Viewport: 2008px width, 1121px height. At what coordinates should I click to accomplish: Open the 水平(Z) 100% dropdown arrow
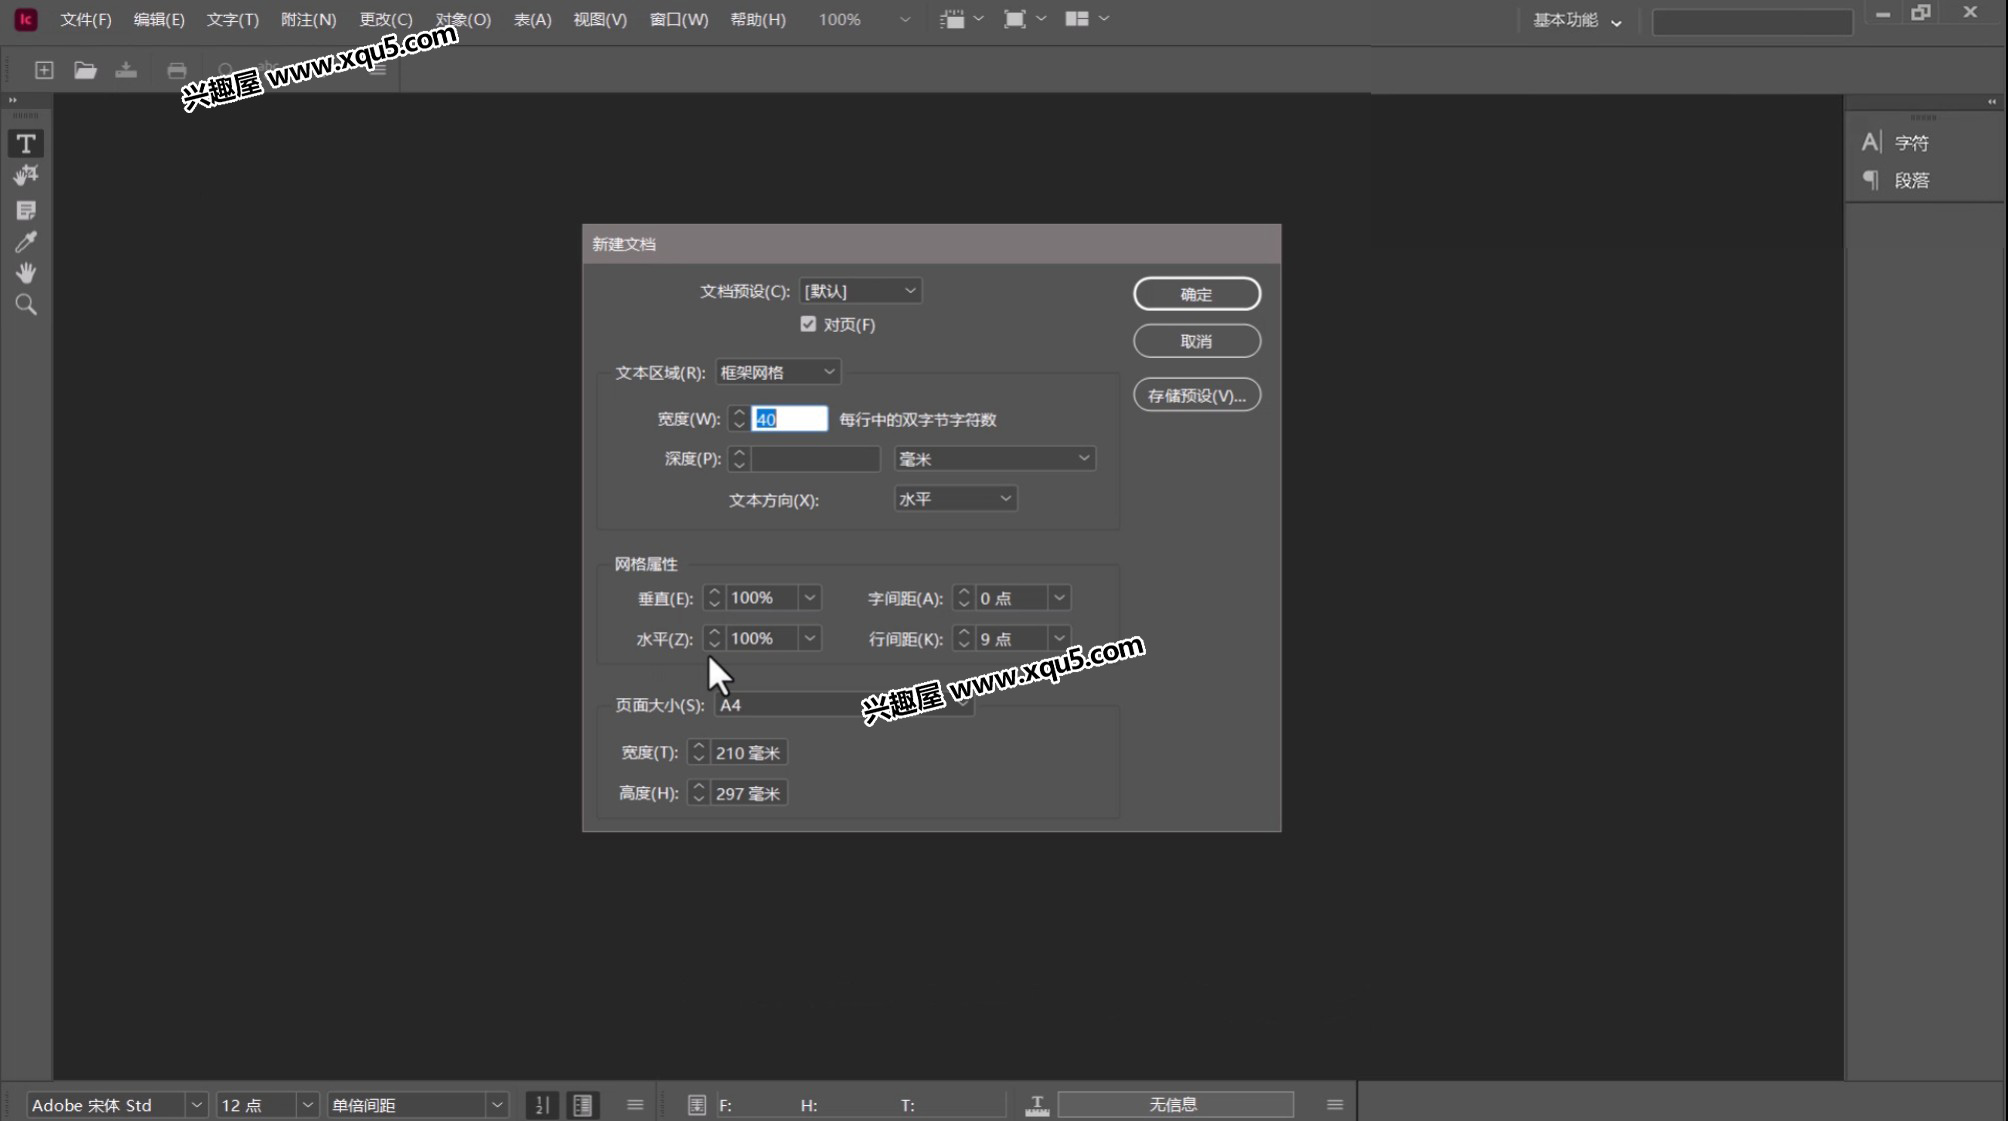(810, 638)
